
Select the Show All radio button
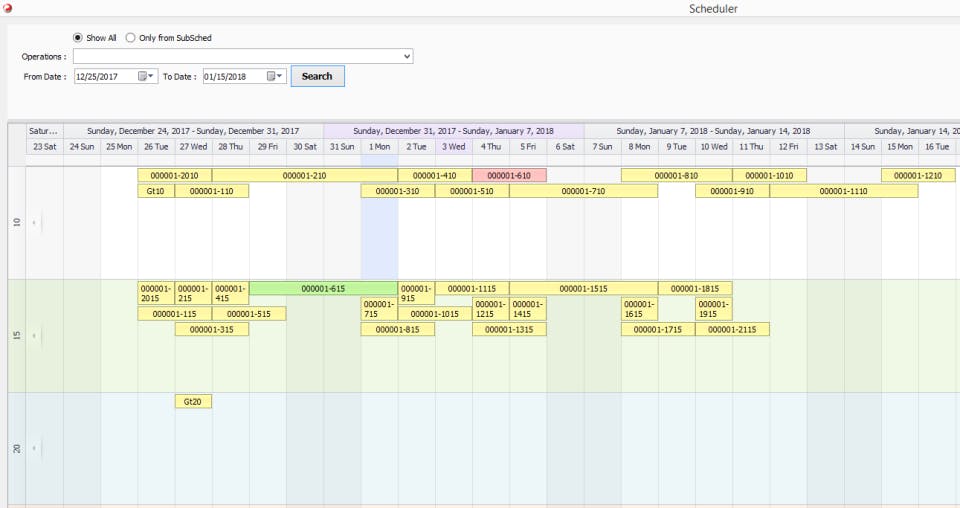tap(78, 37)
